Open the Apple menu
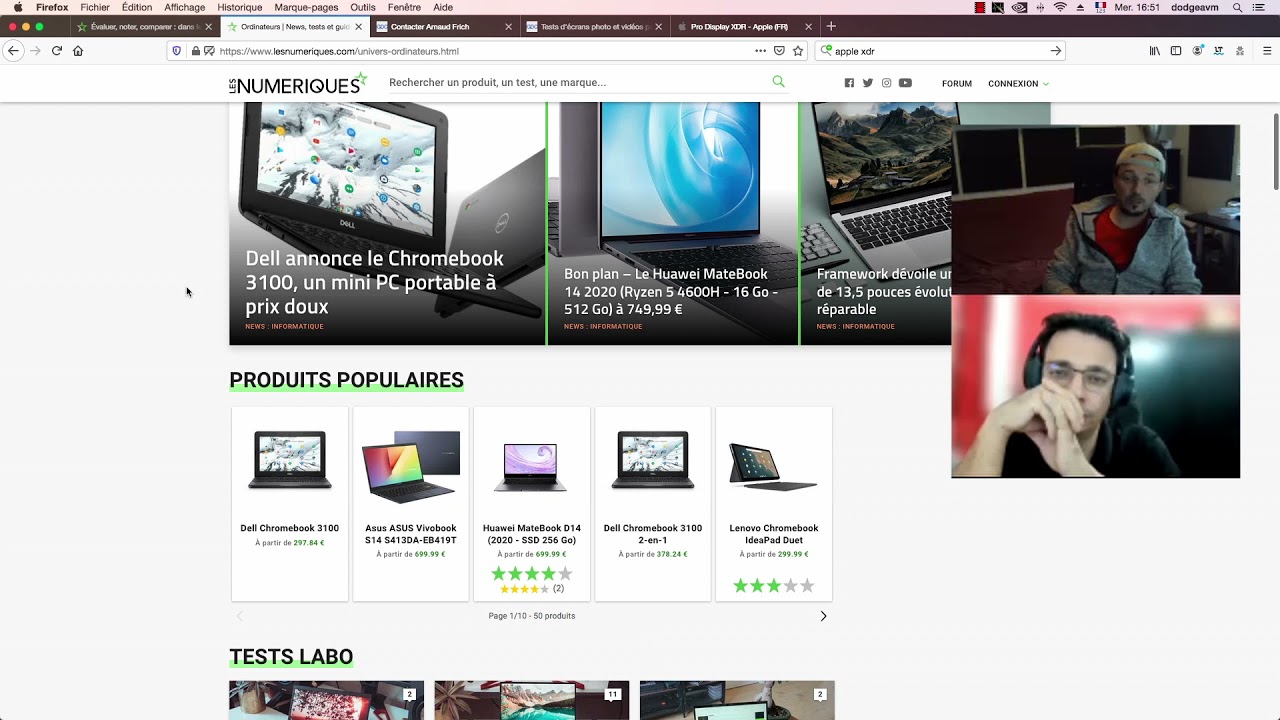 coord(18,7)
